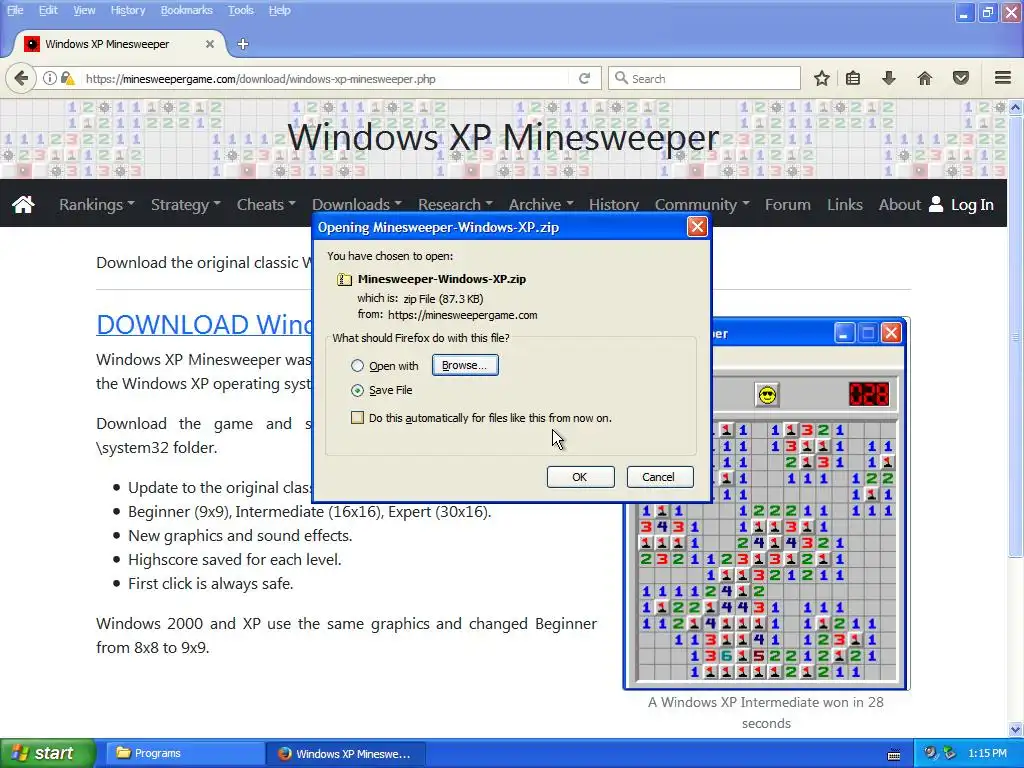Go to the Firefox home page icon

[925, 78]
